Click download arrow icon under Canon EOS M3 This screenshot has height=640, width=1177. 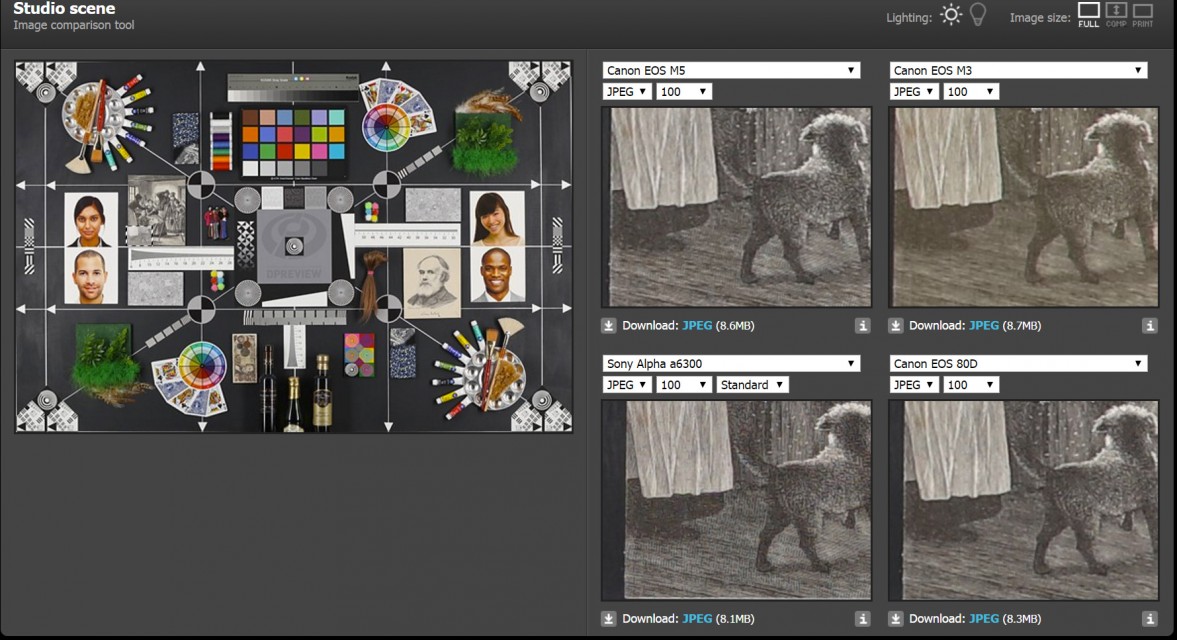[896, 326]
